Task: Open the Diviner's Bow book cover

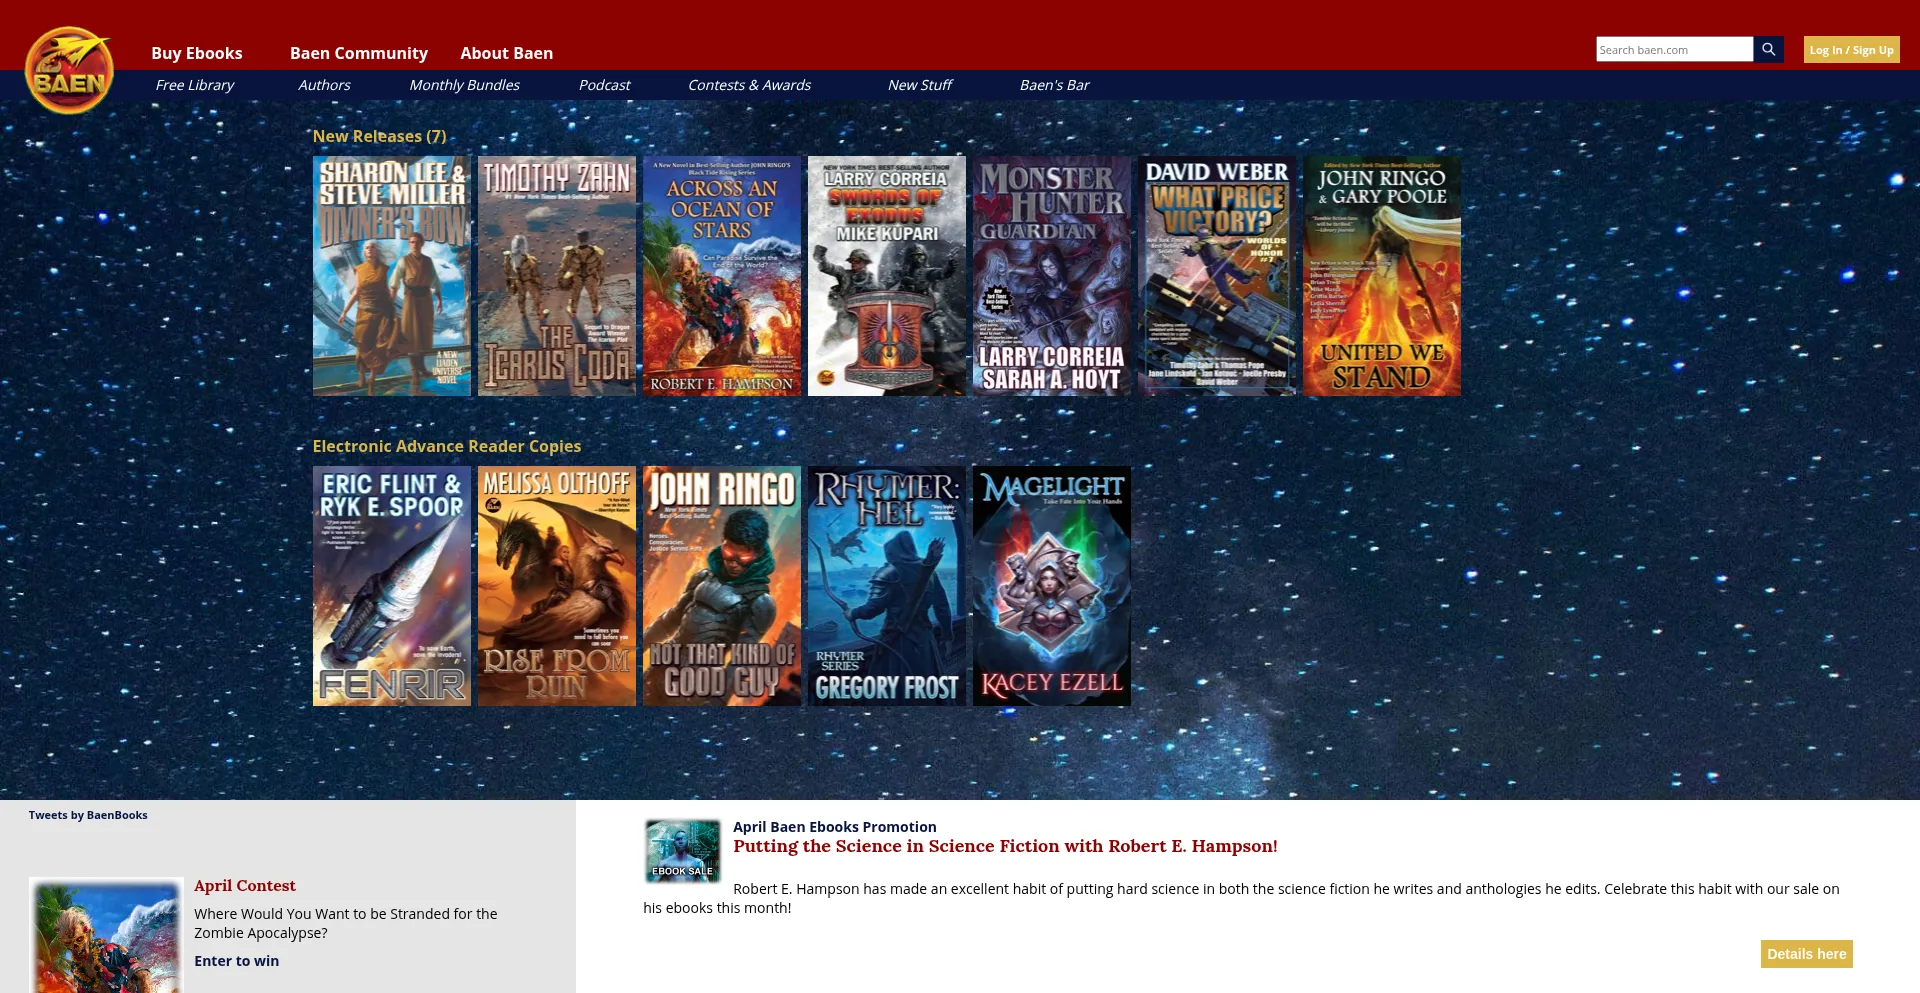Action: (x=392, y=276)
